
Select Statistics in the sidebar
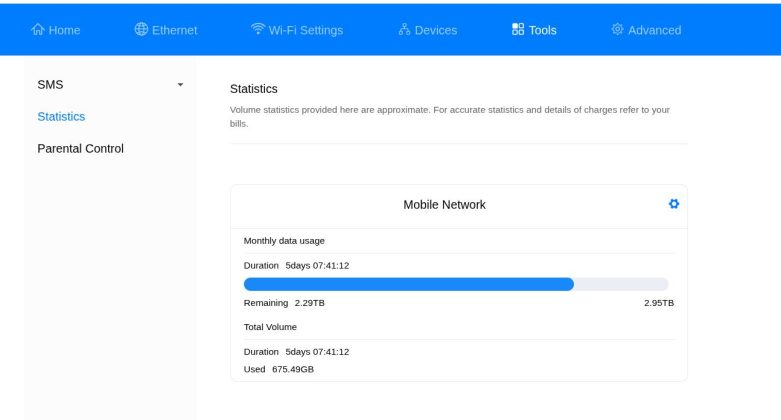(x=61, y=117)
